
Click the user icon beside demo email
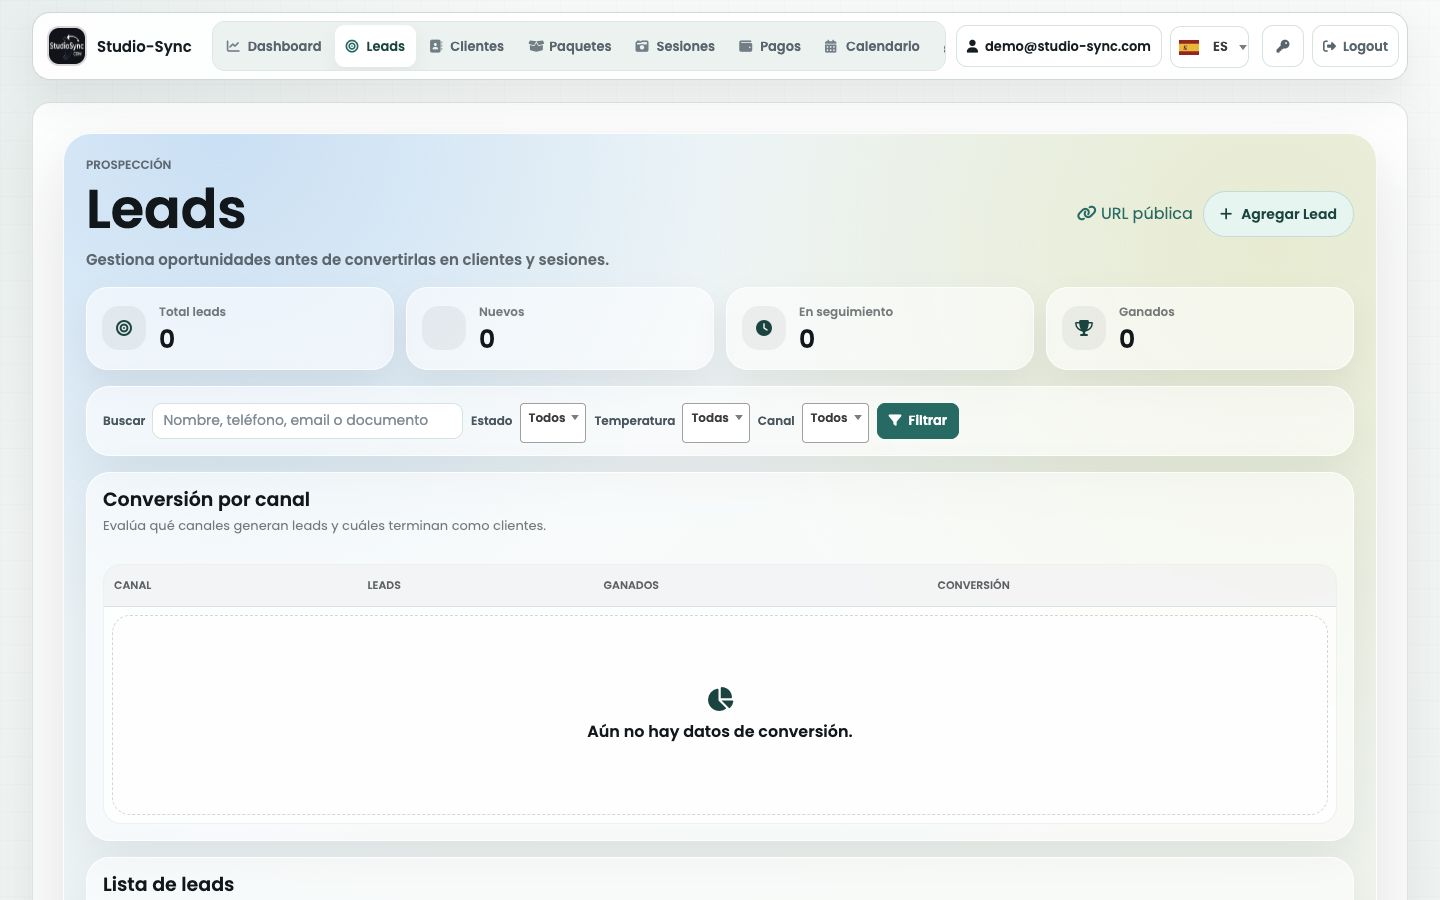coord(972,46)
